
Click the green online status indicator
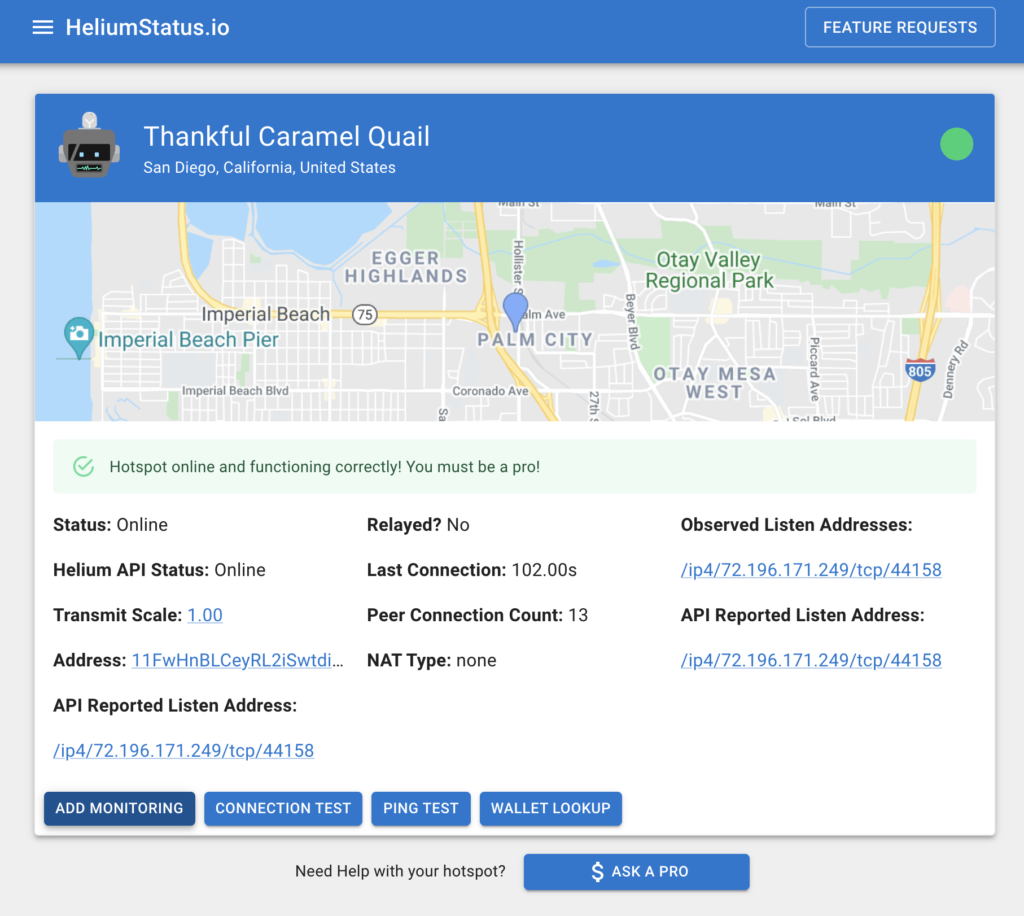(956, 145)
